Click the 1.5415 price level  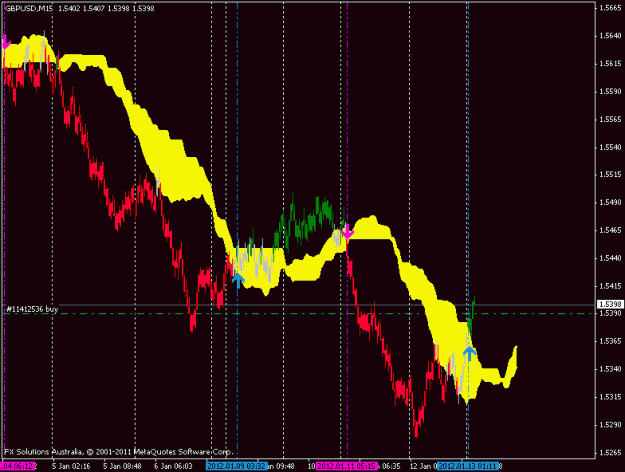[610, 286]
